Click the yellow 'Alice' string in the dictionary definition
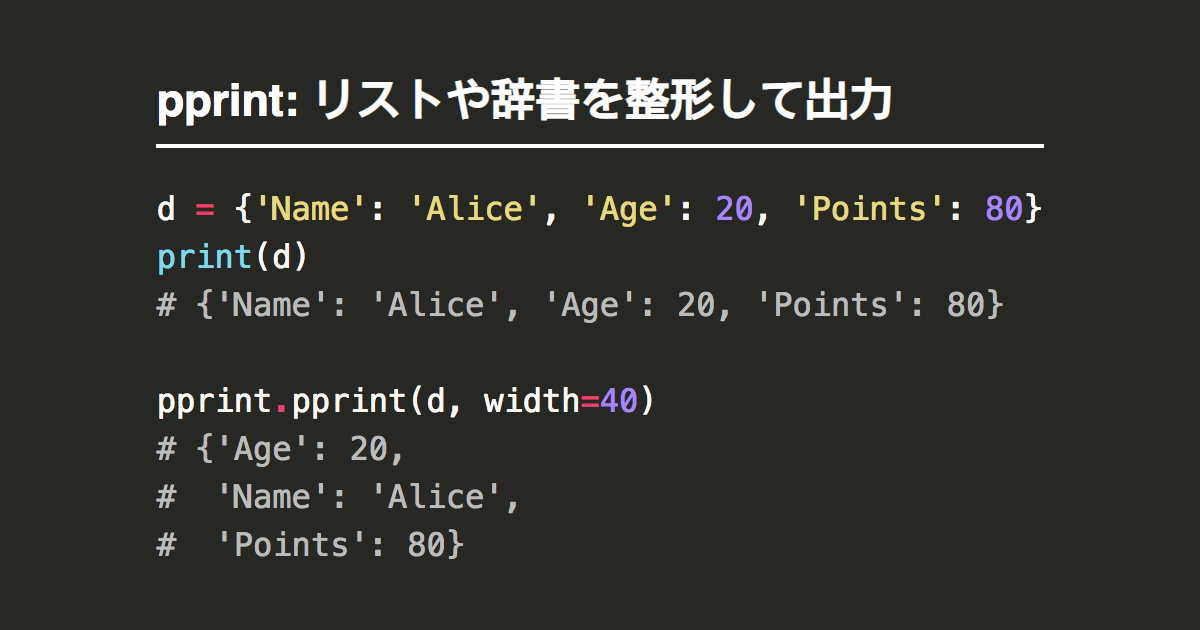Image resolution: width=1200 pixels, height=630 pixels. pos(473,209)
